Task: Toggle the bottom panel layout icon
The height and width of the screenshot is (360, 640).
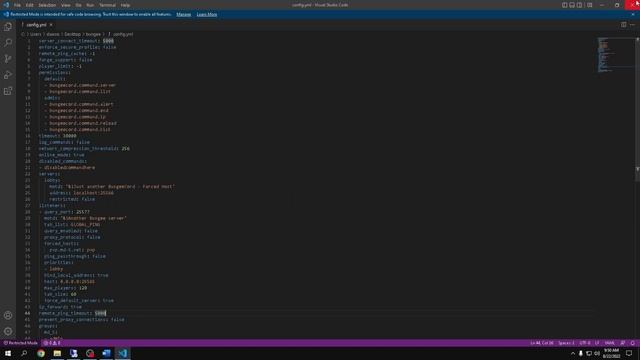Action: (x=572, y=5)
